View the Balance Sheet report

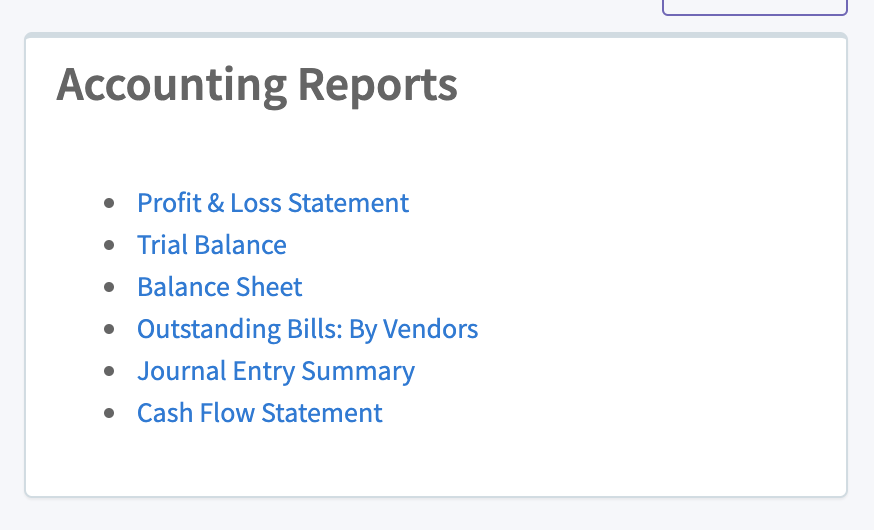(219, 287)
